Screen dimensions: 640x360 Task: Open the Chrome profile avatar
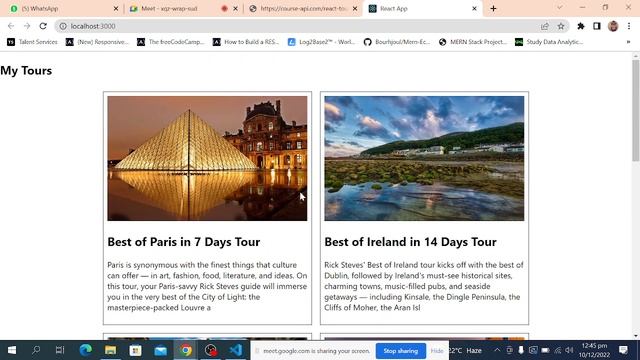(613, 26)
